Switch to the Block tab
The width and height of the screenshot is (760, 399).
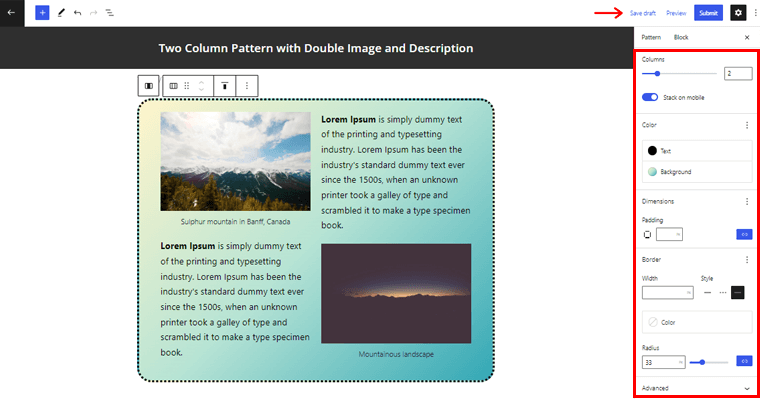point(681,37)
